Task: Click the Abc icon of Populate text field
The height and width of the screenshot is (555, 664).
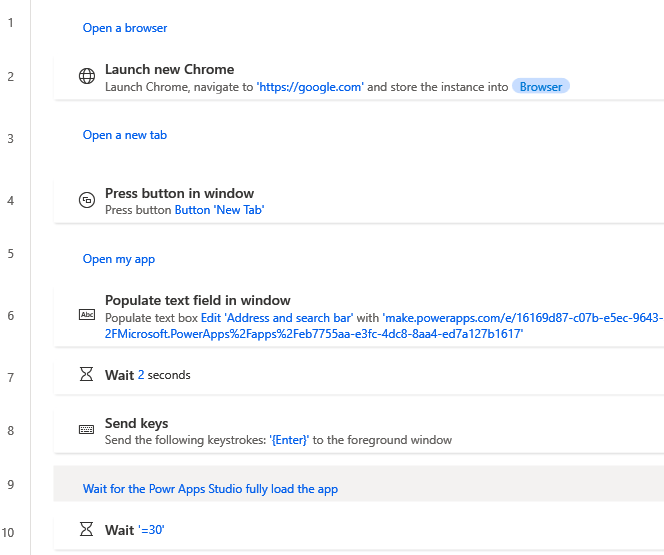Action: [87, 315]
